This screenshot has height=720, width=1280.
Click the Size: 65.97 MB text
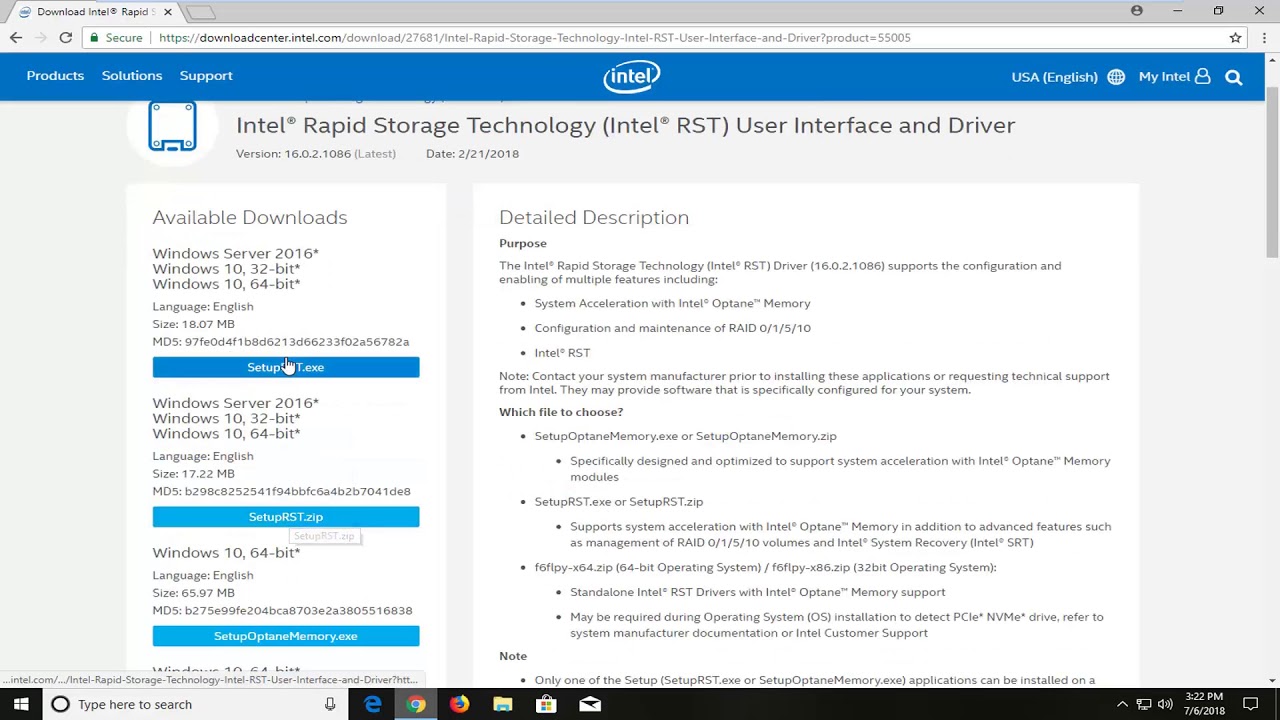(x=194, y=593)
